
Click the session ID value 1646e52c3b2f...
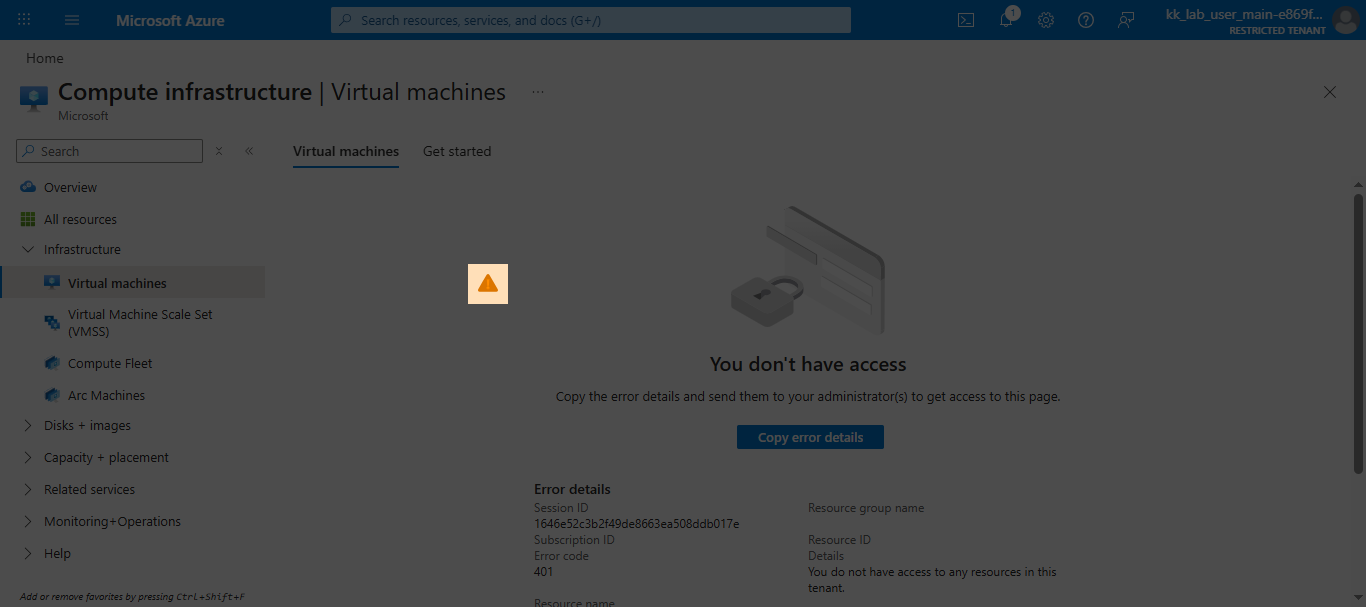[637, 524]
